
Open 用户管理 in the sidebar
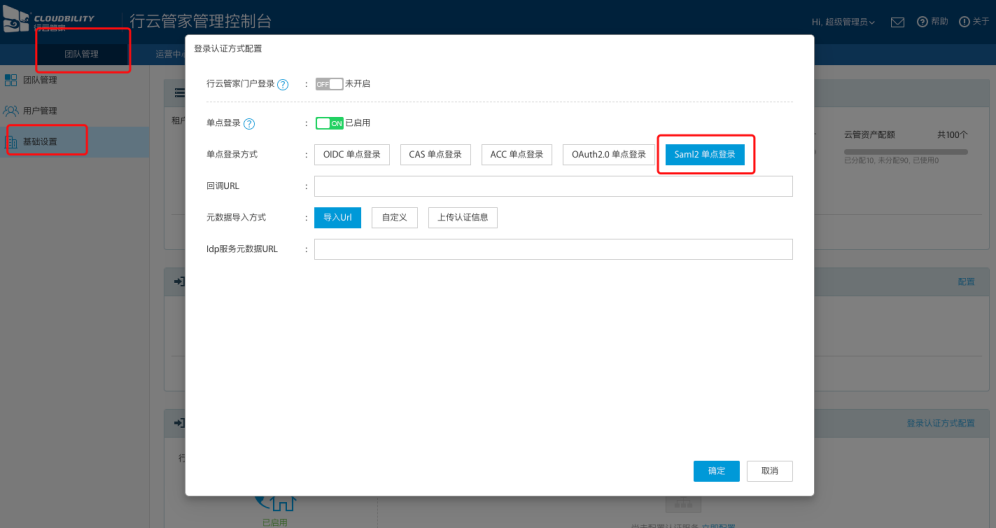pos(40,111)
